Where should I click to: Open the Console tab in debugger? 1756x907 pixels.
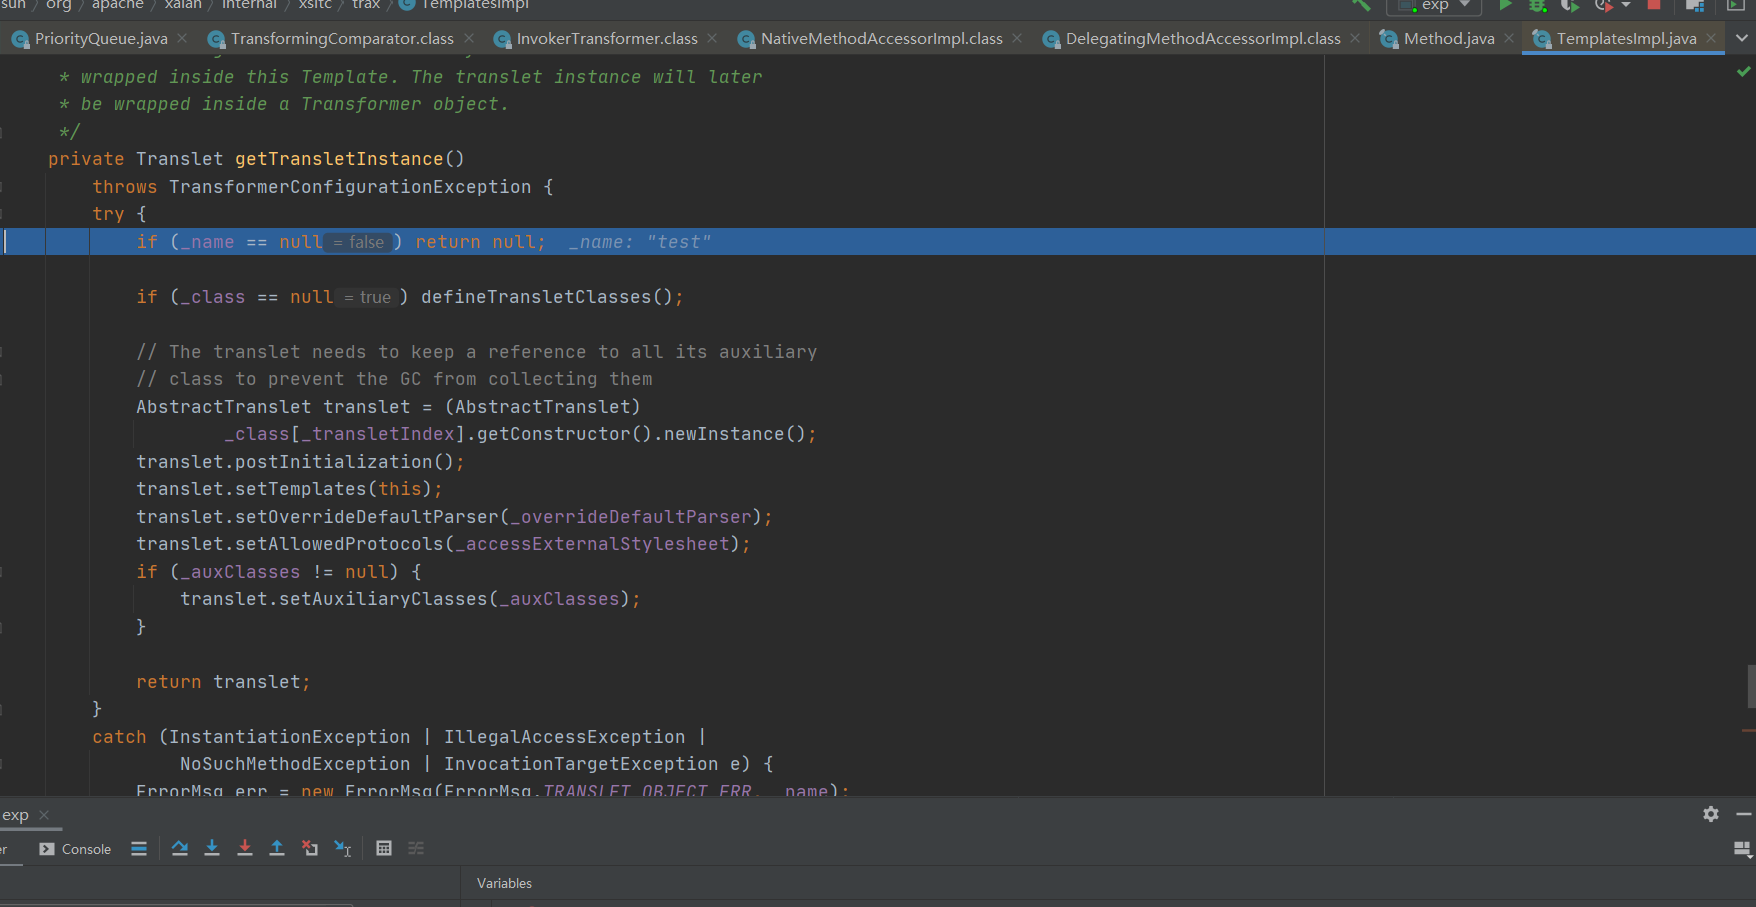tap(75, 849)
